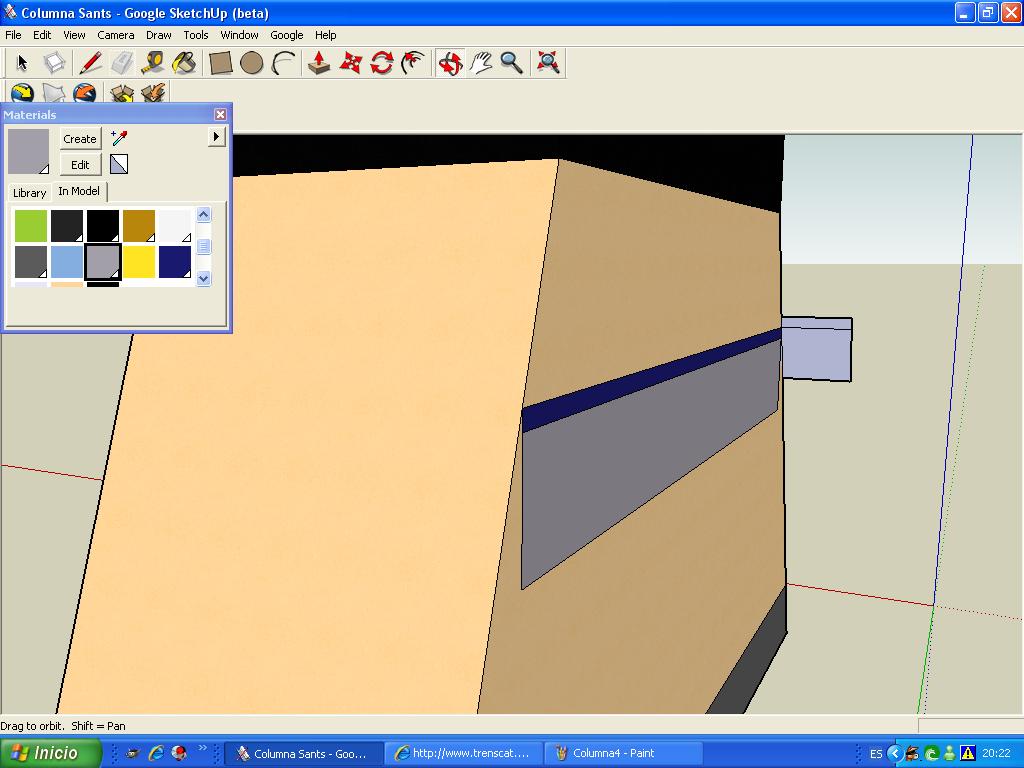Screen dimensions: 1024x768
Task: Switch to the Library tab
Action: point(29,192)
